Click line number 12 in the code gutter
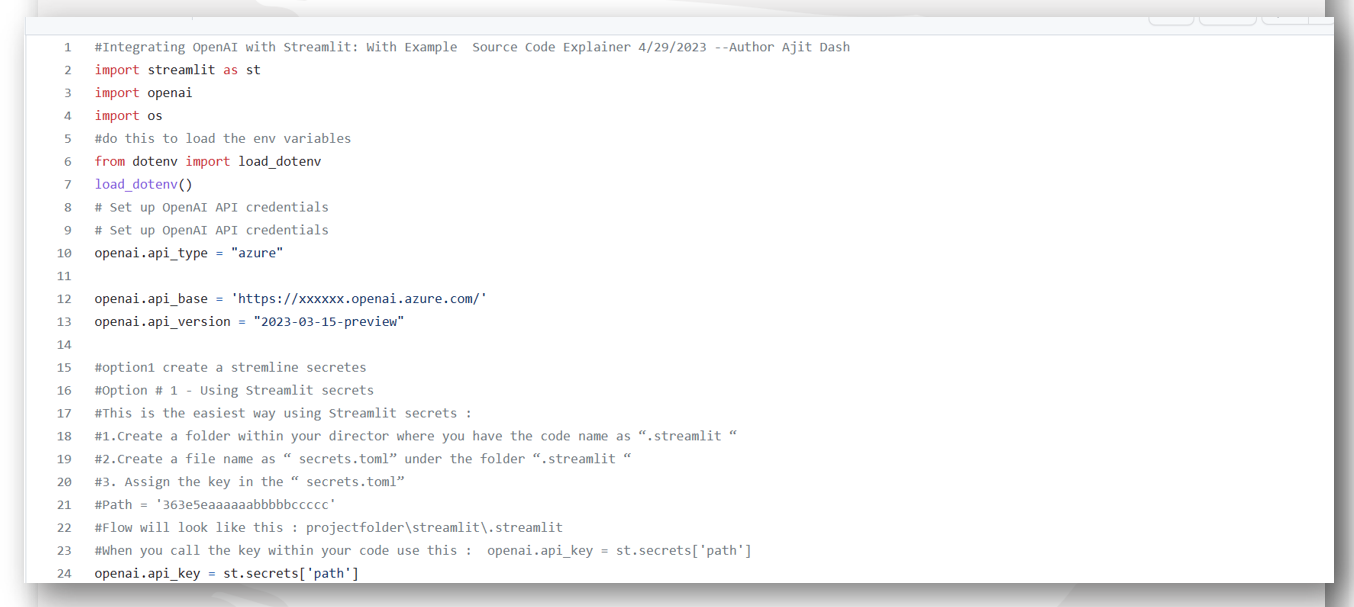Screen dimensions: 1354x607 pos(65,299)
